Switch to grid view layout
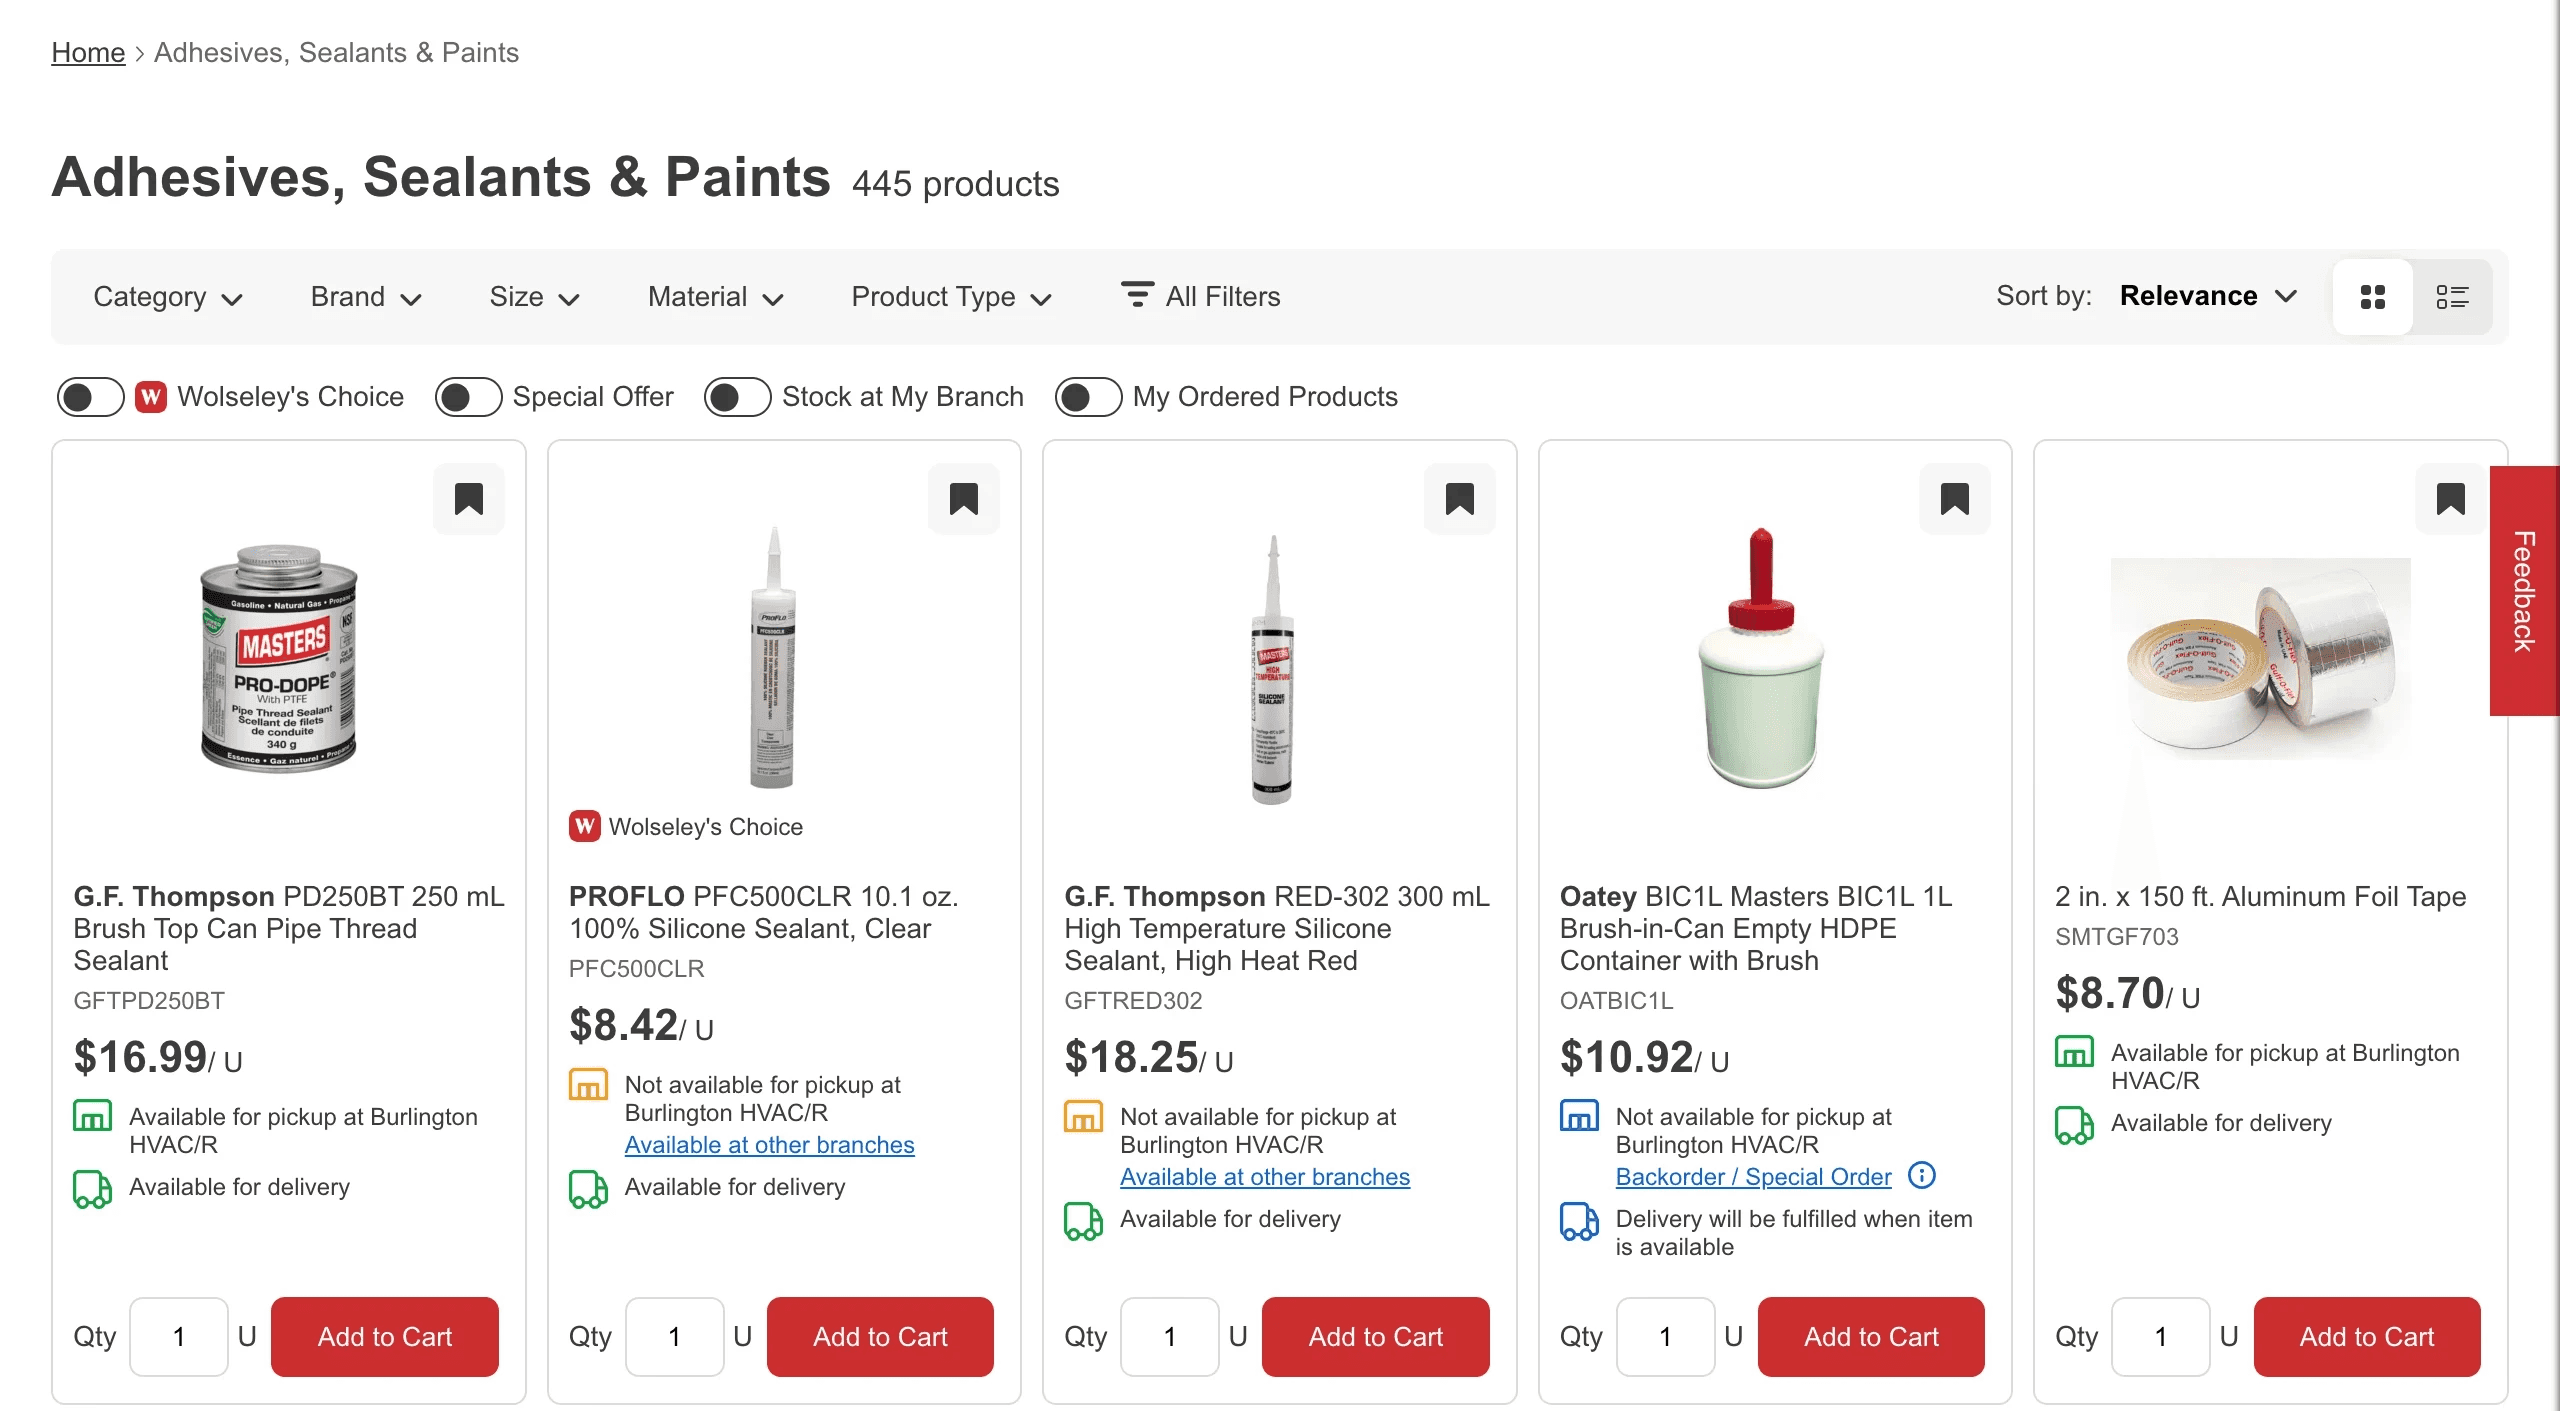The image size is (2560, 1411). (x=2372, y=297)
